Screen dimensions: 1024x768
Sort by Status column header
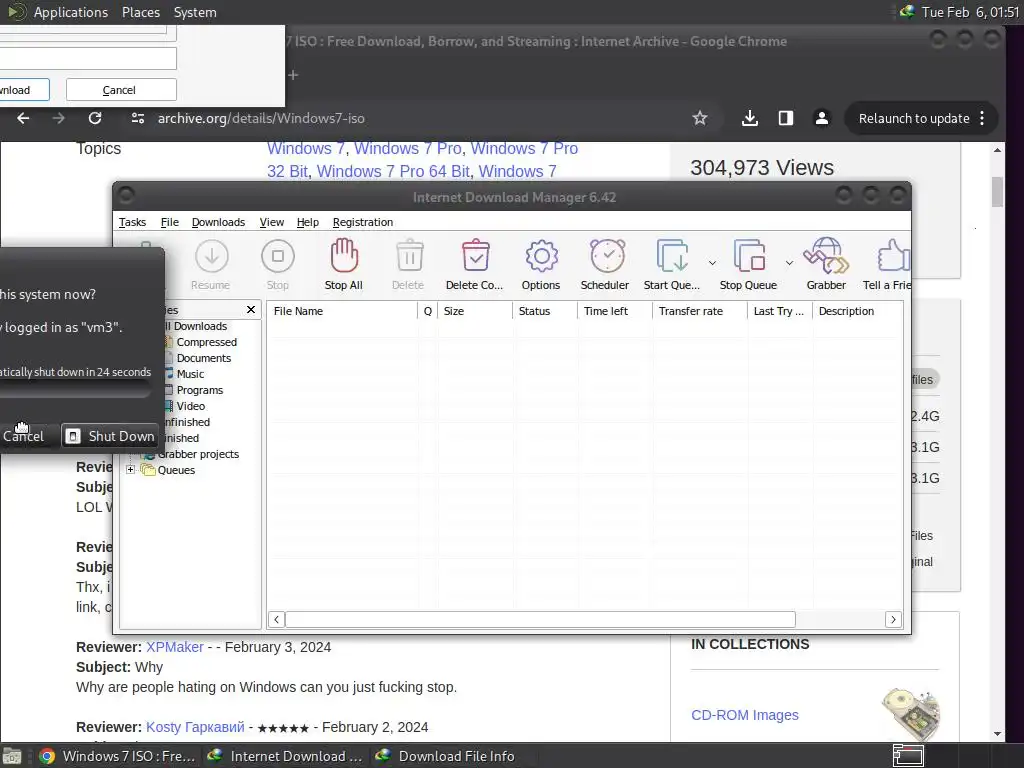click(545, 311)
